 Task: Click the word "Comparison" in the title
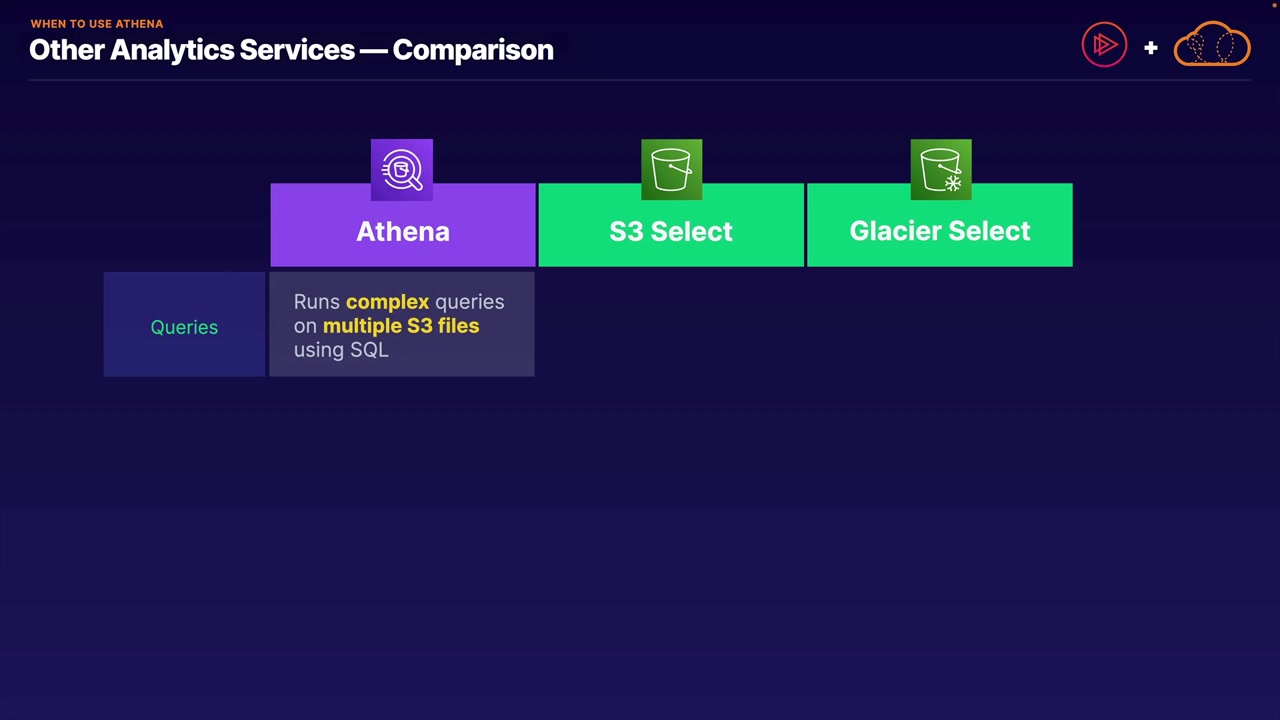point(473,50)
